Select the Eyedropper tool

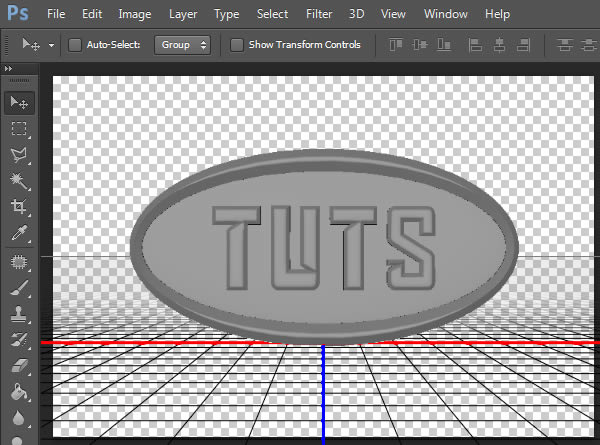19,233
